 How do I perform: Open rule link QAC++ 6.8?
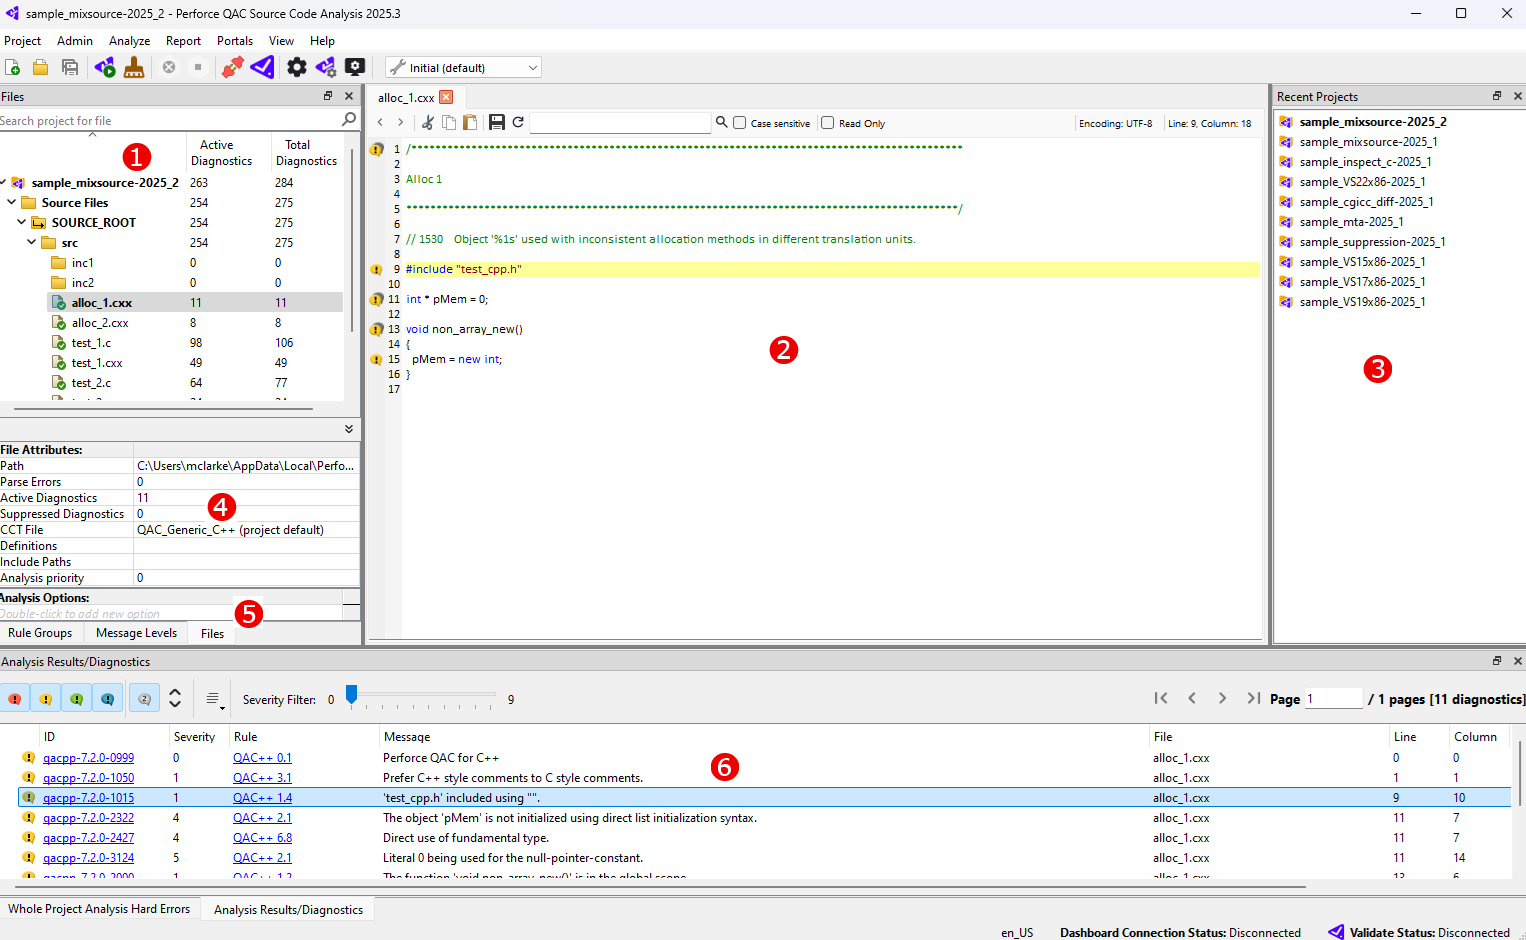[x=262, y=838]
